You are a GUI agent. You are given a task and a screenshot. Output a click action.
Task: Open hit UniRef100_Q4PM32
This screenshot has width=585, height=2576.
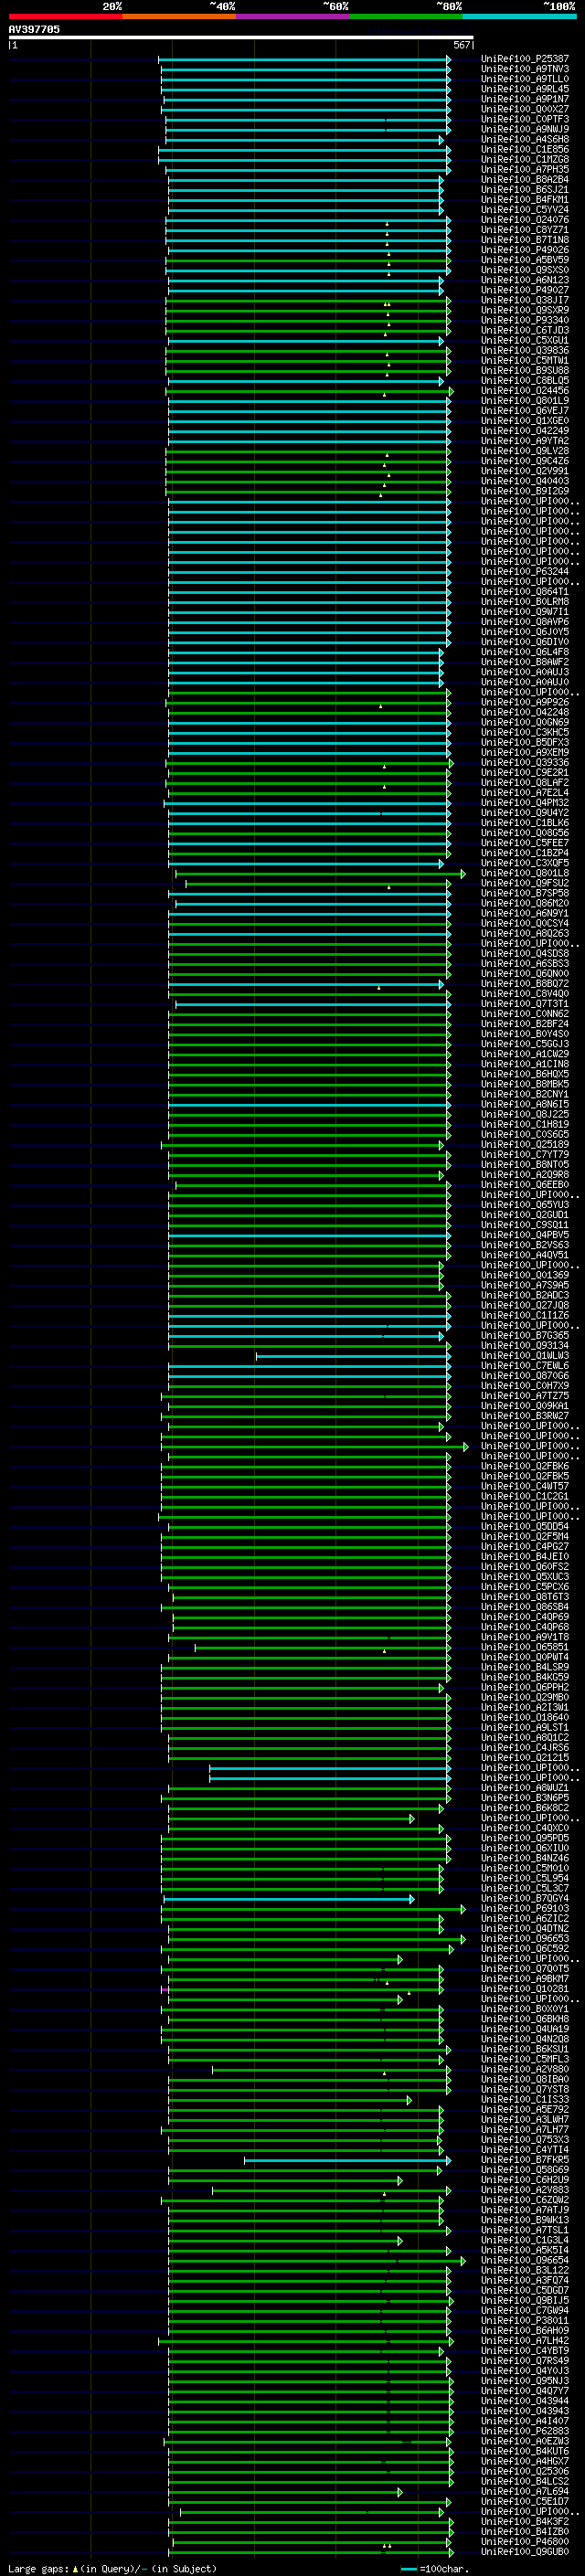(x=525, y=803)
